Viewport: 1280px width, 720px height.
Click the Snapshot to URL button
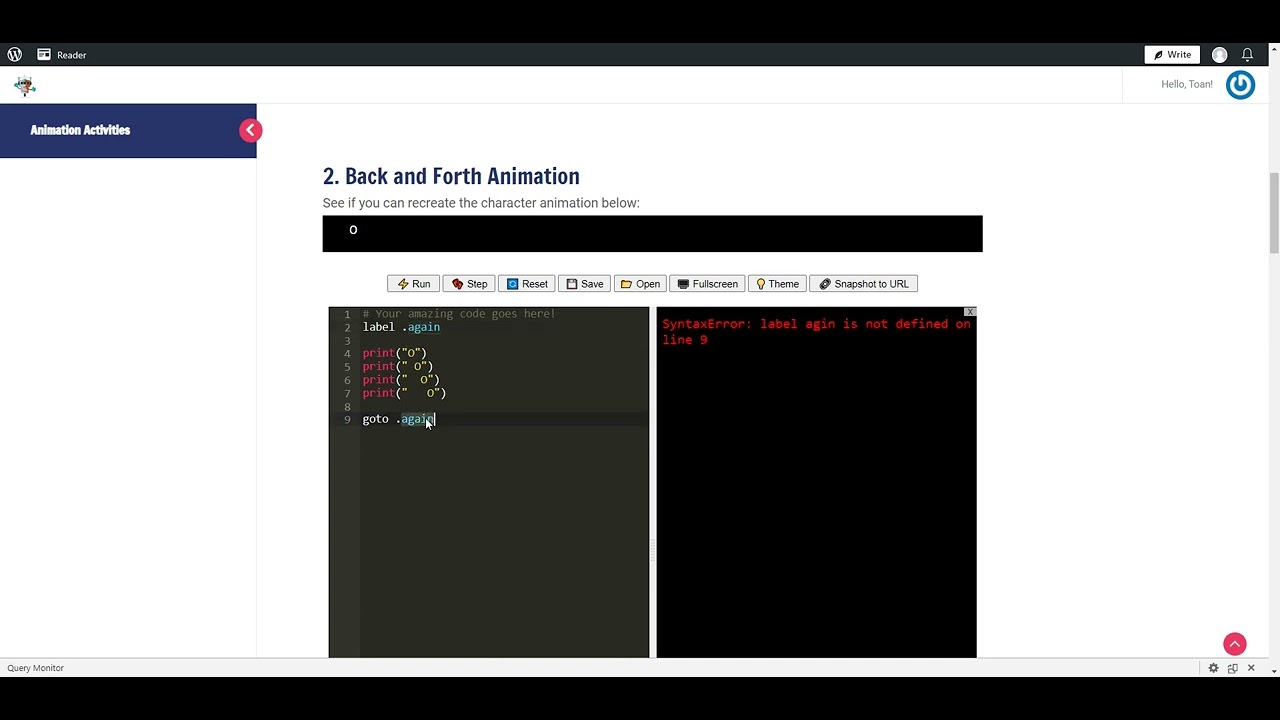coord(863,284)
